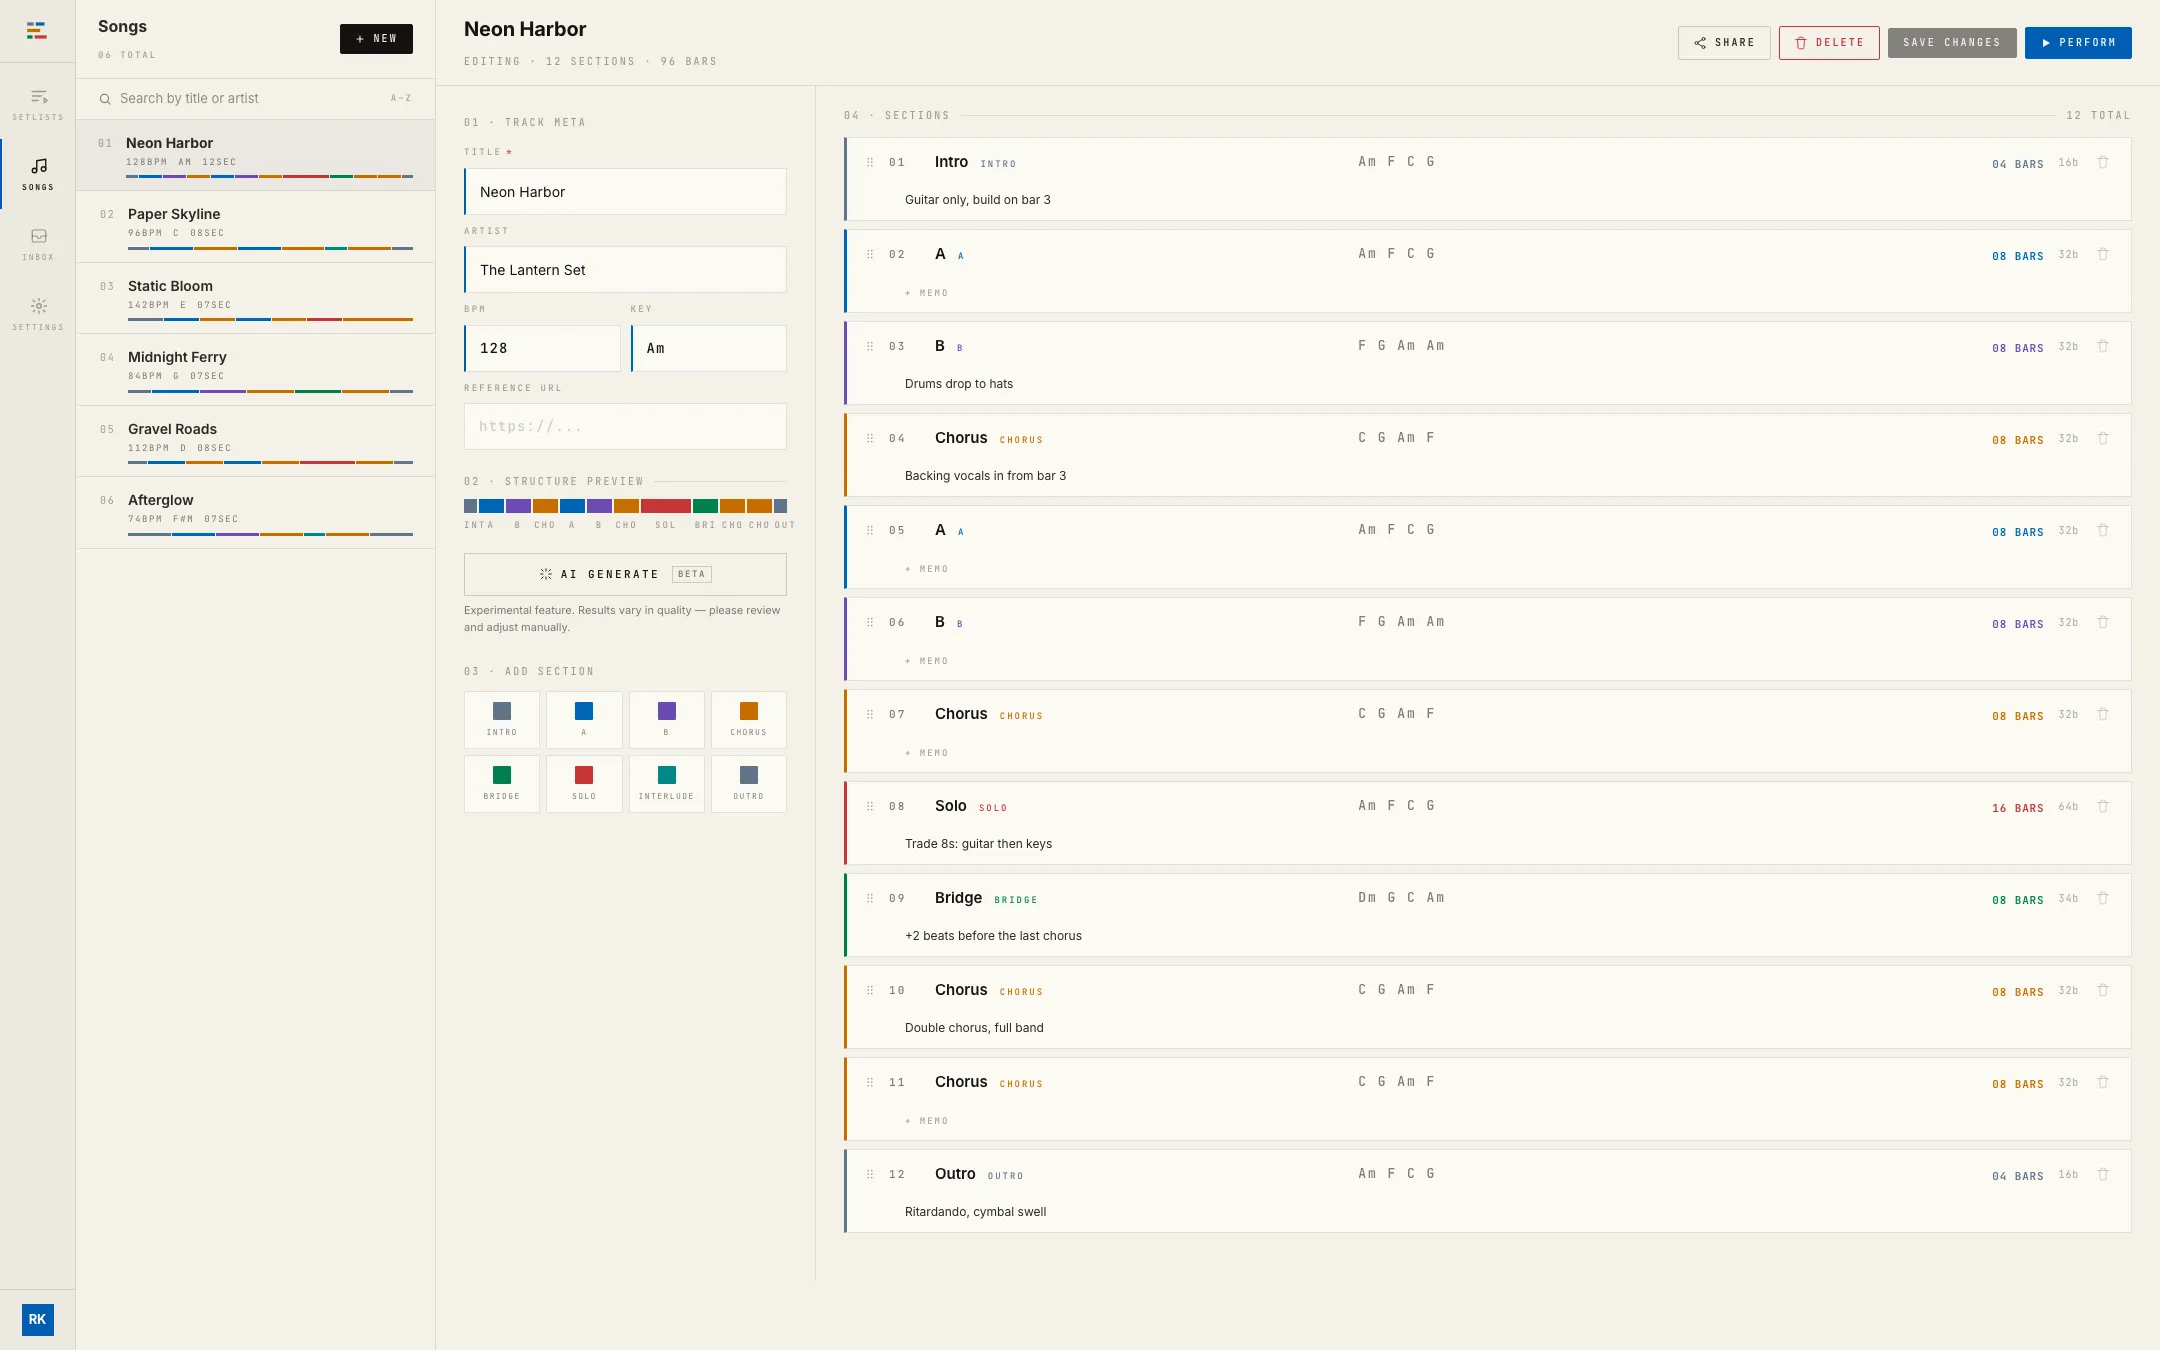2160x1350 pixels.
Task: Grab the drag handle of section 05 A
Action: tap(870, 530)
